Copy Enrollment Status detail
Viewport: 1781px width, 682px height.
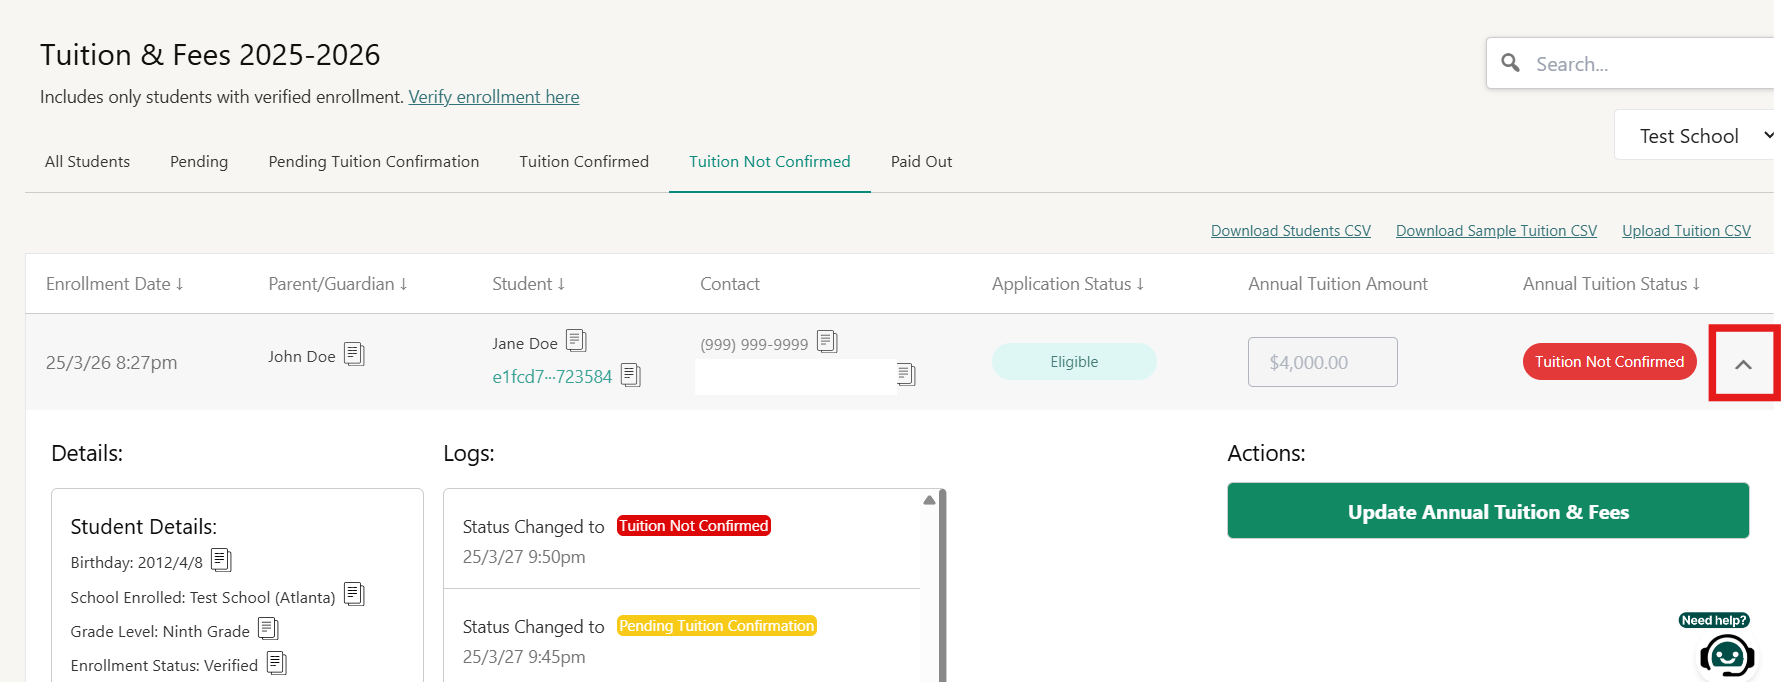277,663
